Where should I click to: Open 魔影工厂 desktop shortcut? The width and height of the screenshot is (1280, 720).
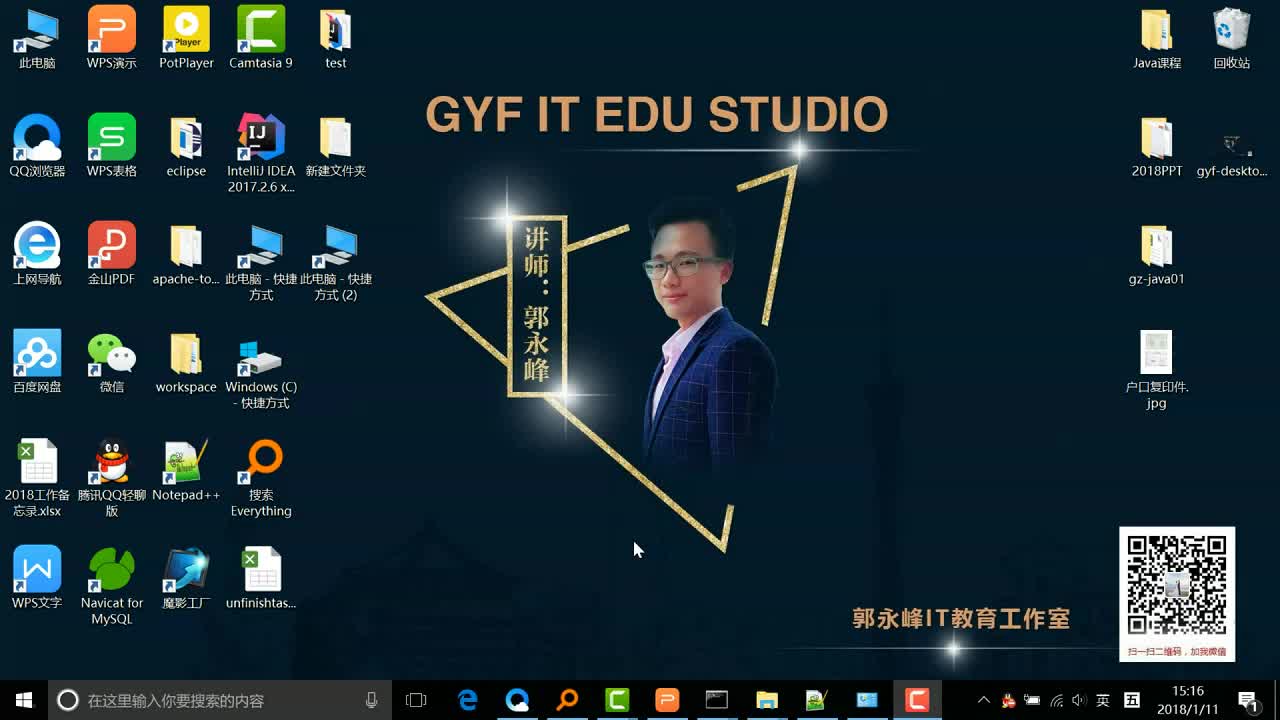pos(187,578)
